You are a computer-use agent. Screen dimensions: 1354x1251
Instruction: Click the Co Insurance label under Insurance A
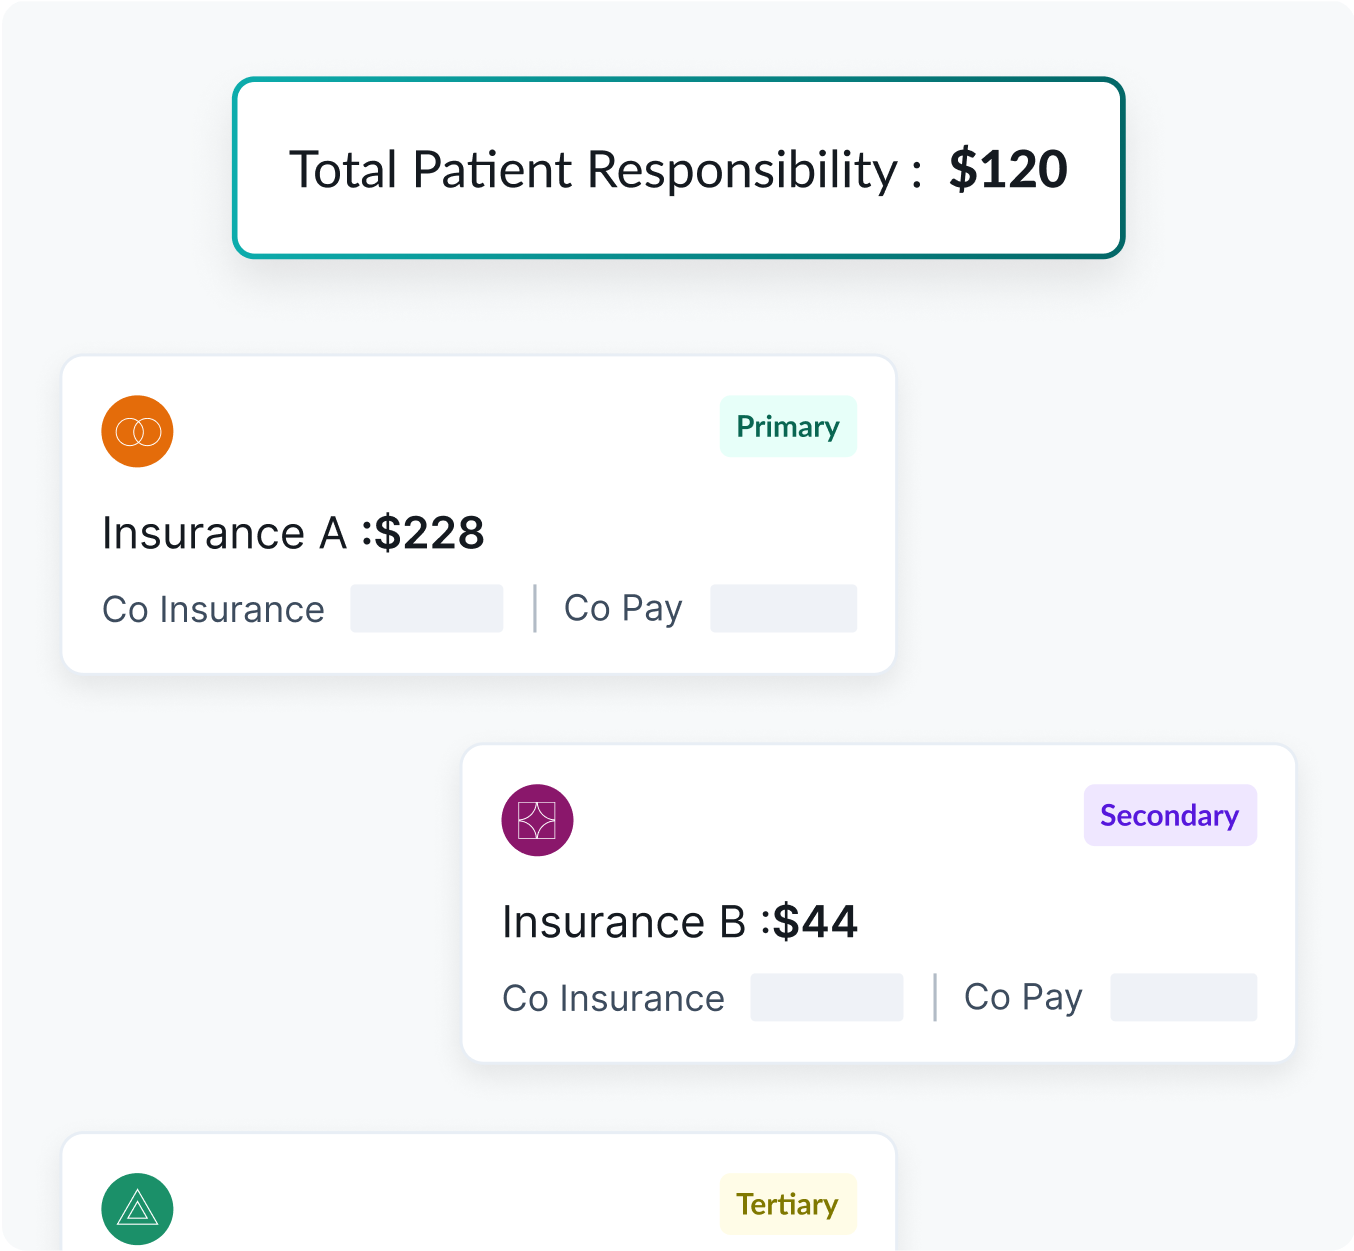[x=213, y=609]
